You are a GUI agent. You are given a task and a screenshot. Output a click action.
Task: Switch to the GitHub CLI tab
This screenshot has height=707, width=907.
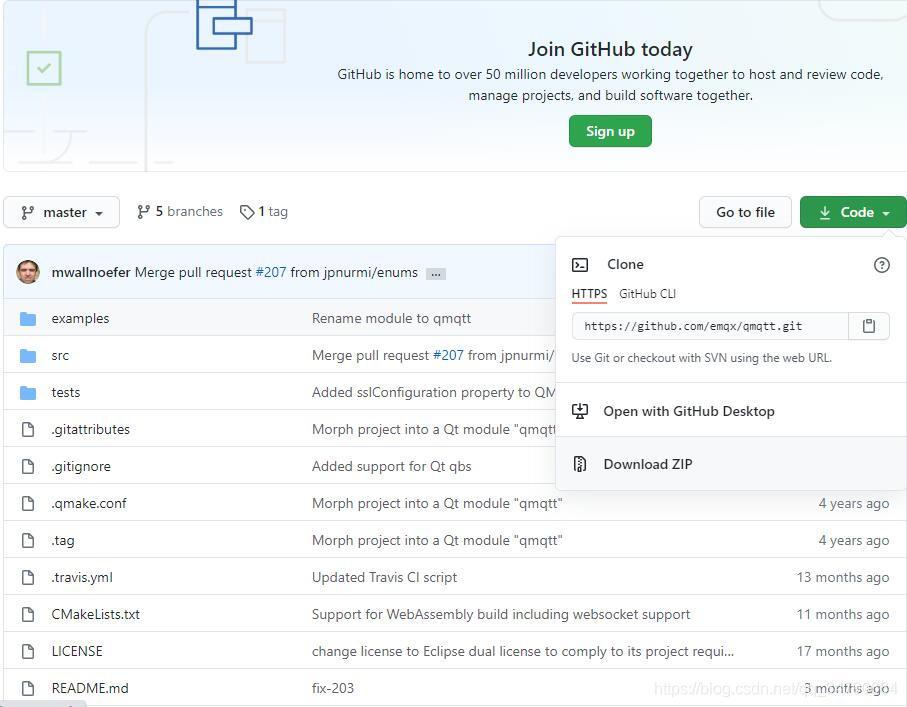647,294
